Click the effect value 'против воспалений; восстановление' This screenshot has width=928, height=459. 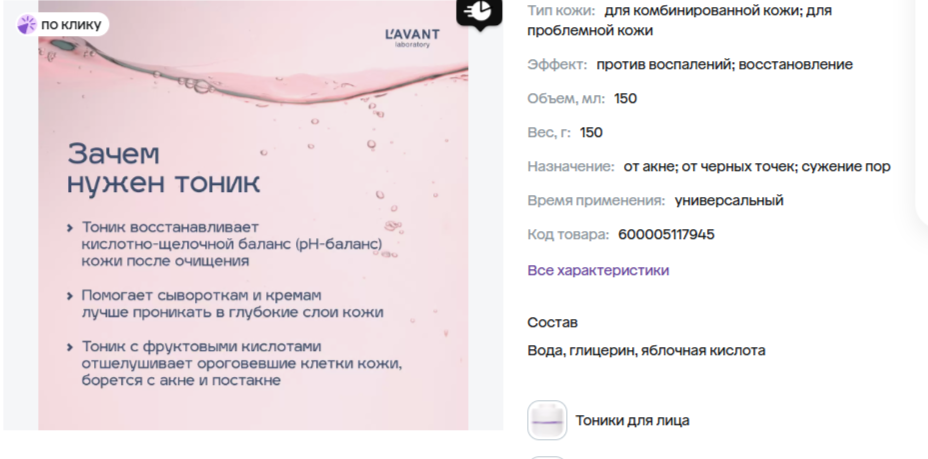[724, 64]
